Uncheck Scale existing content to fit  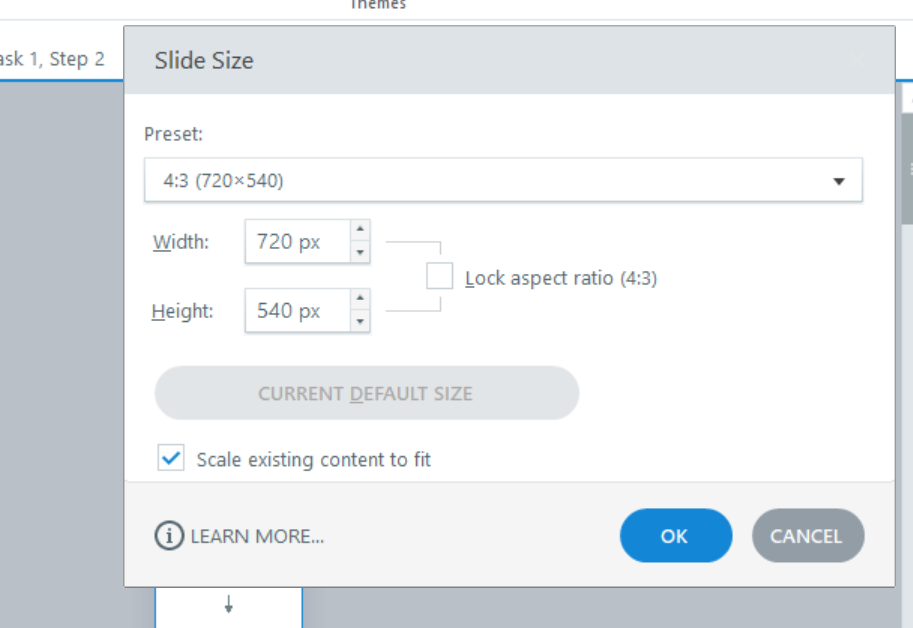pos(172,459)
